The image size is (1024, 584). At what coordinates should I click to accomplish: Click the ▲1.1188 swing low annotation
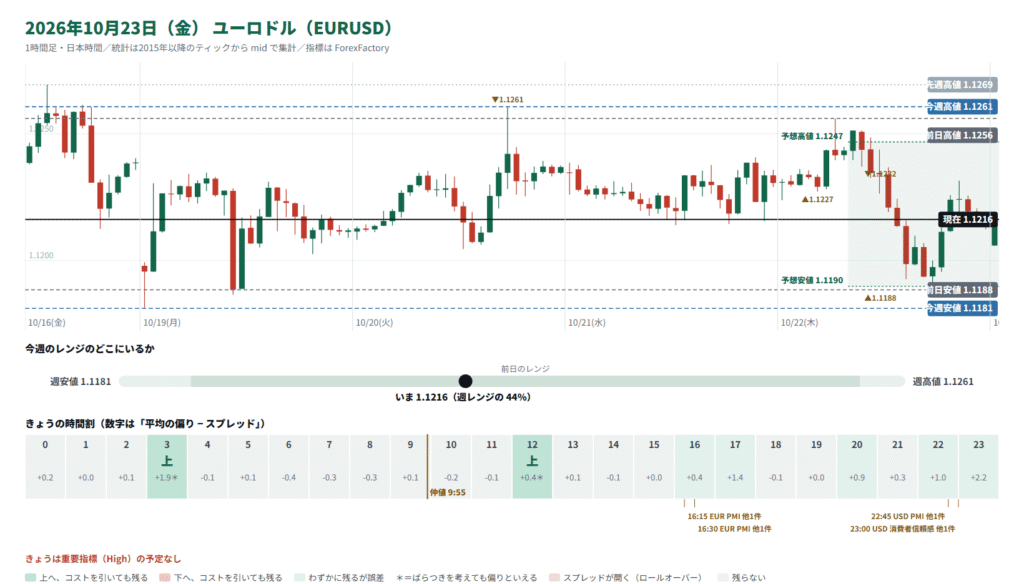coord(880,298)
